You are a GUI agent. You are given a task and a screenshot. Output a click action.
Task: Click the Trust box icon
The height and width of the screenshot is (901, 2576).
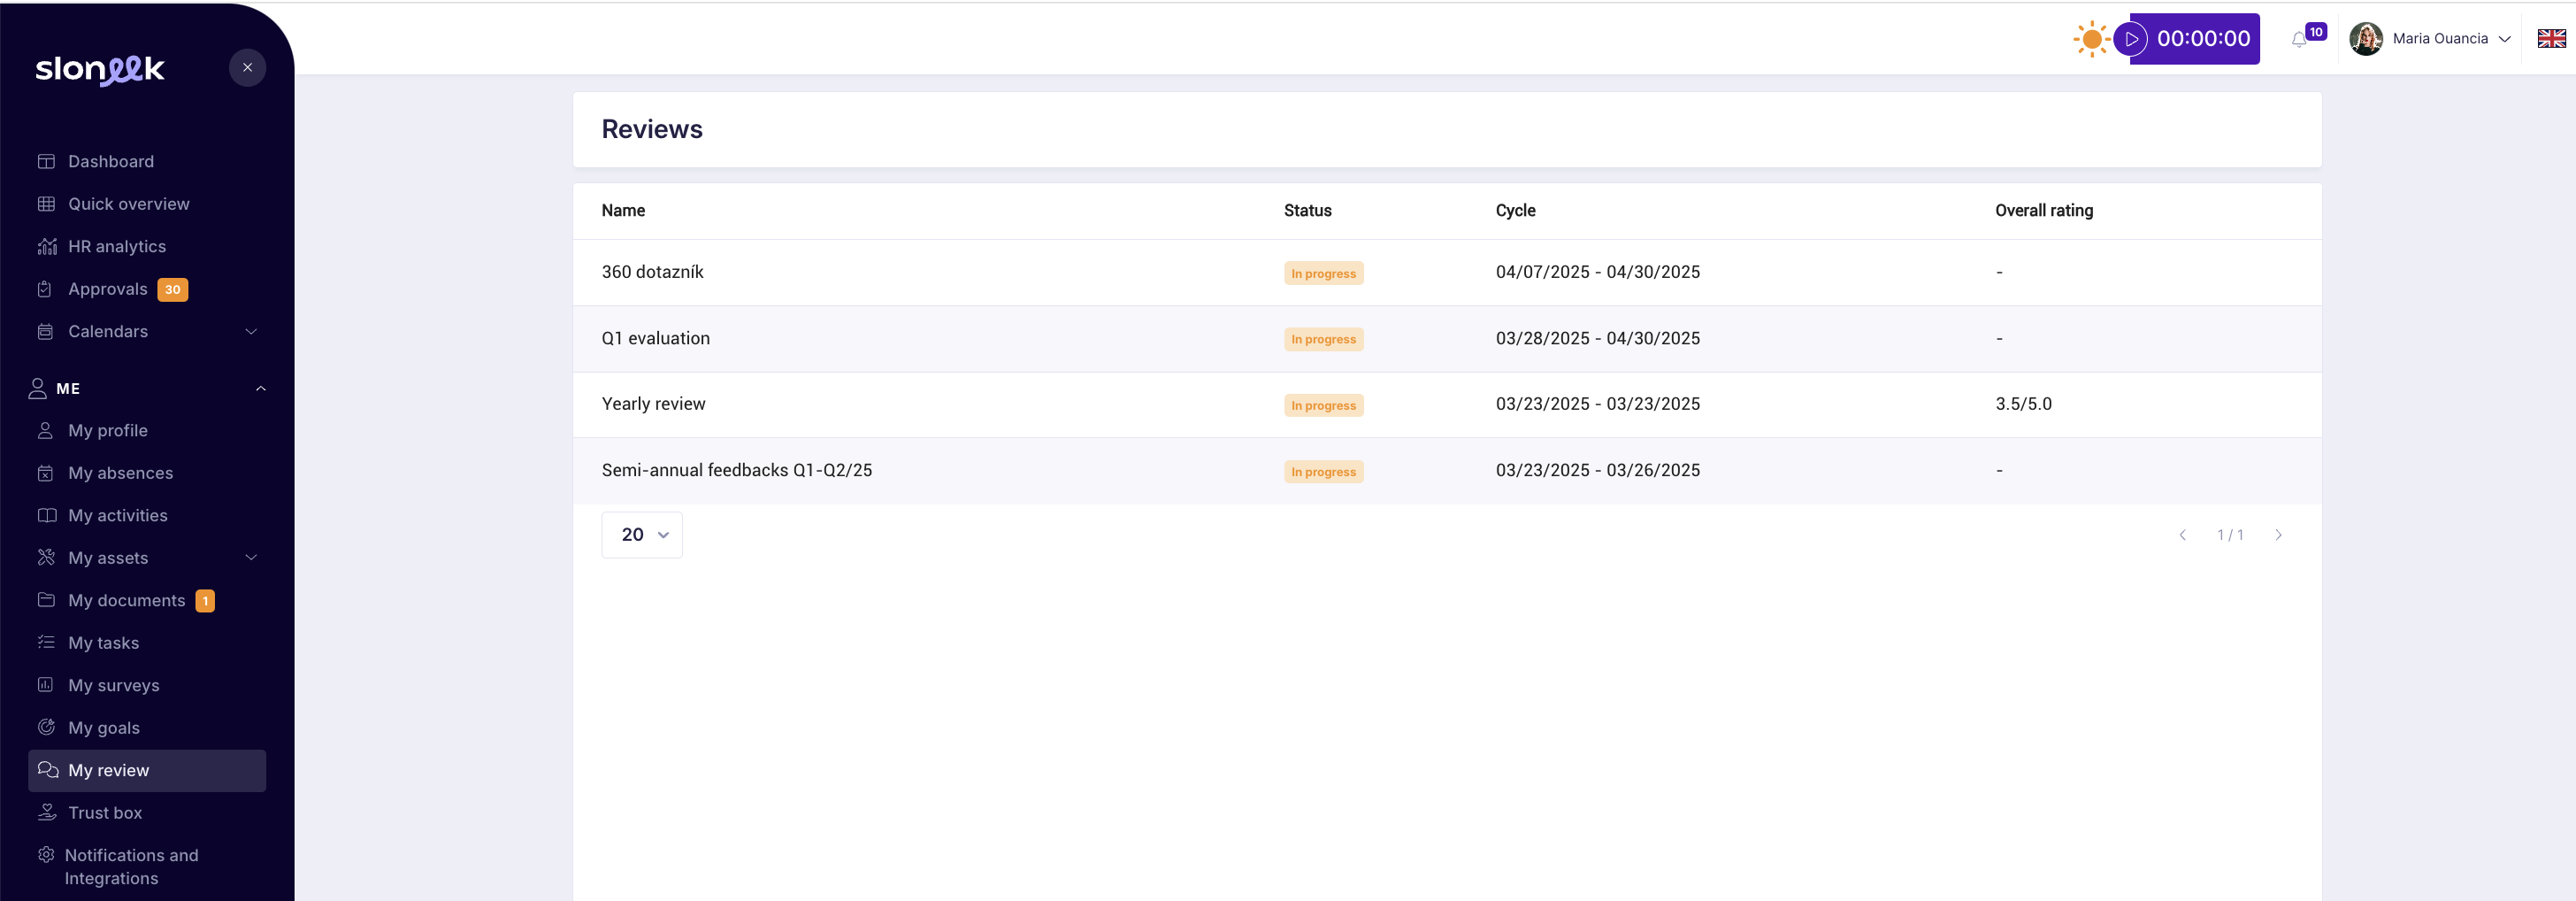click(46, 813)
